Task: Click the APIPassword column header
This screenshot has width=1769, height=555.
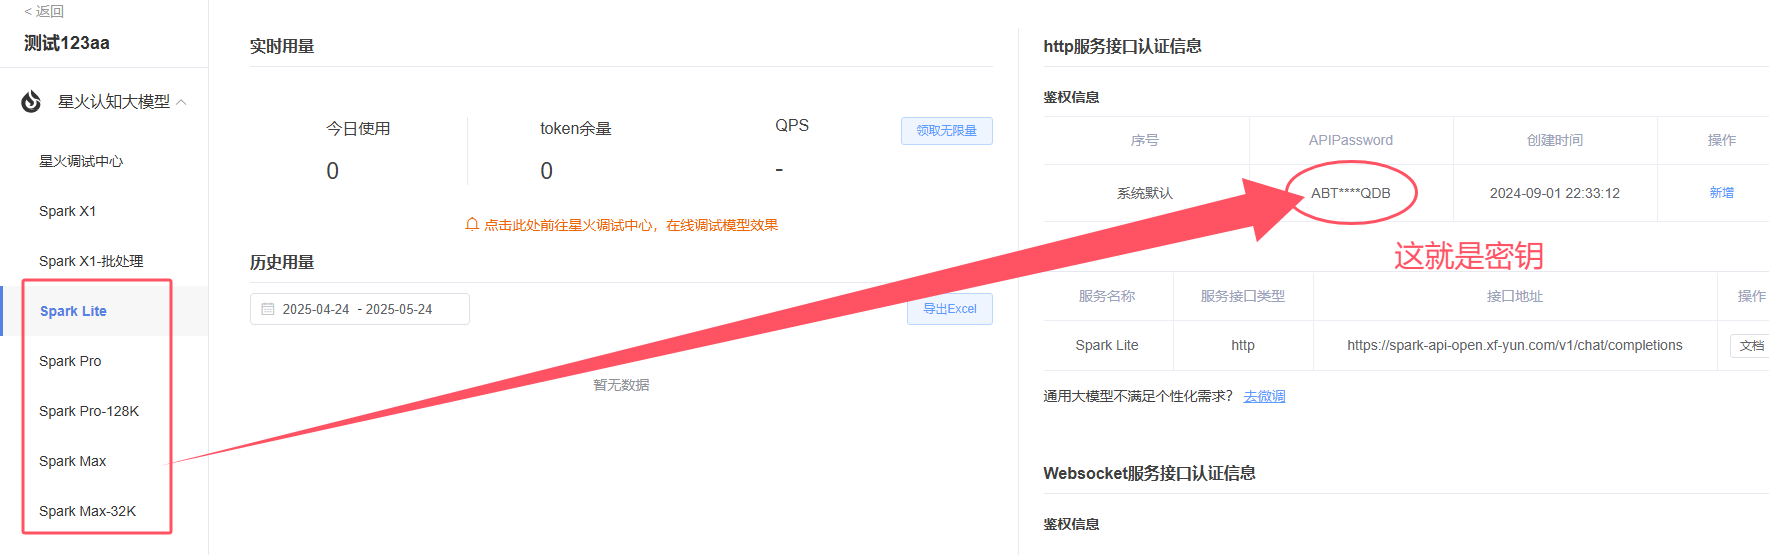Action: click(1350, 140)
